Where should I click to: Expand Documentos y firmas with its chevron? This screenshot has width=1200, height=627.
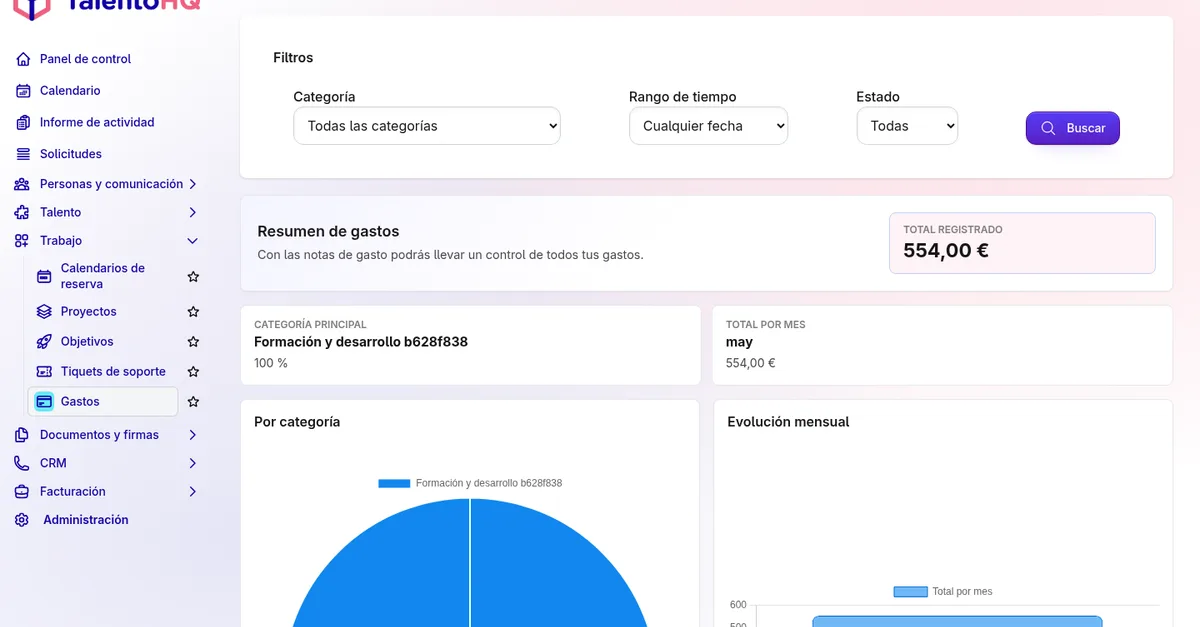pyautogui.click(x=193, y=435)
